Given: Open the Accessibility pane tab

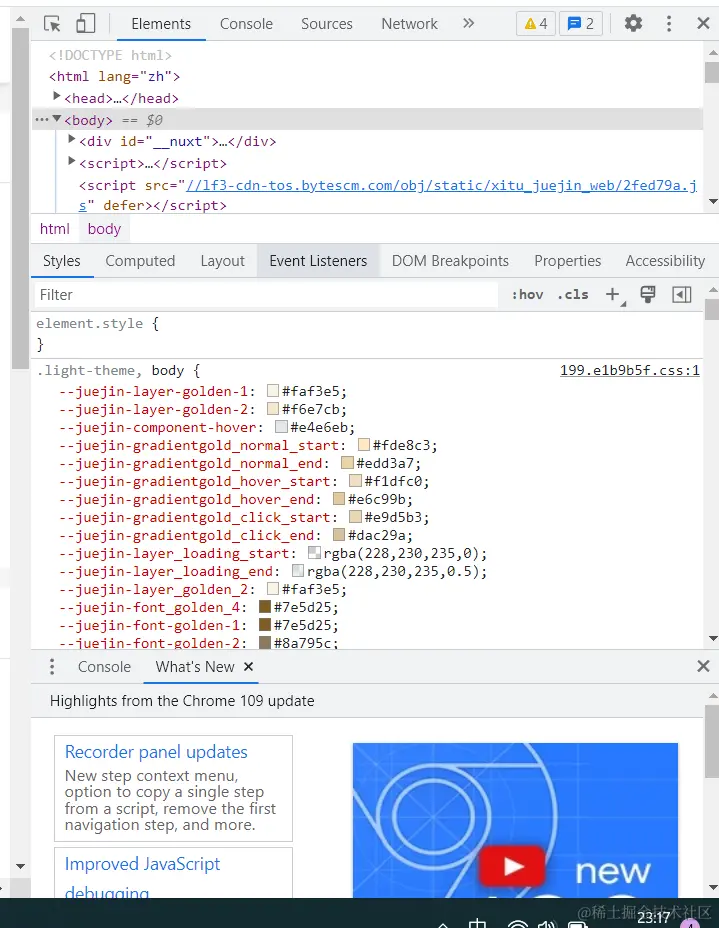Looking at the screenshot, I should (x=665, y=261).
